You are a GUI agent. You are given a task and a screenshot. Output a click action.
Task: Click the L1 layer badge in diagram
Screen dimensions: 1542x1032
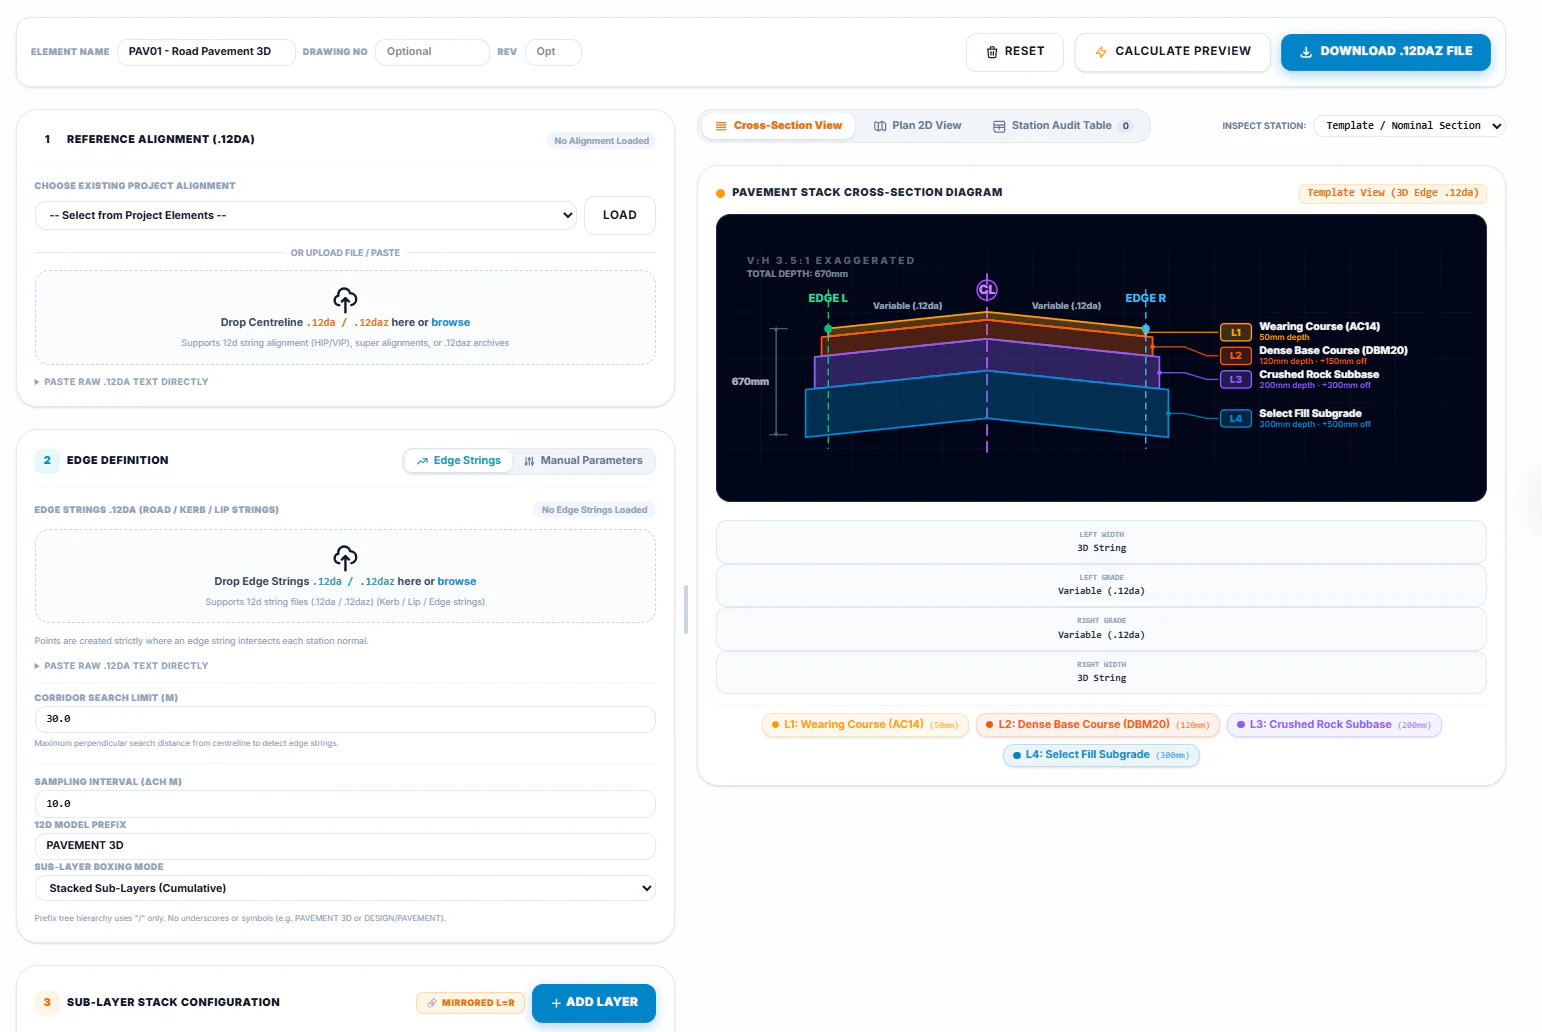(x=1236, y=332)
